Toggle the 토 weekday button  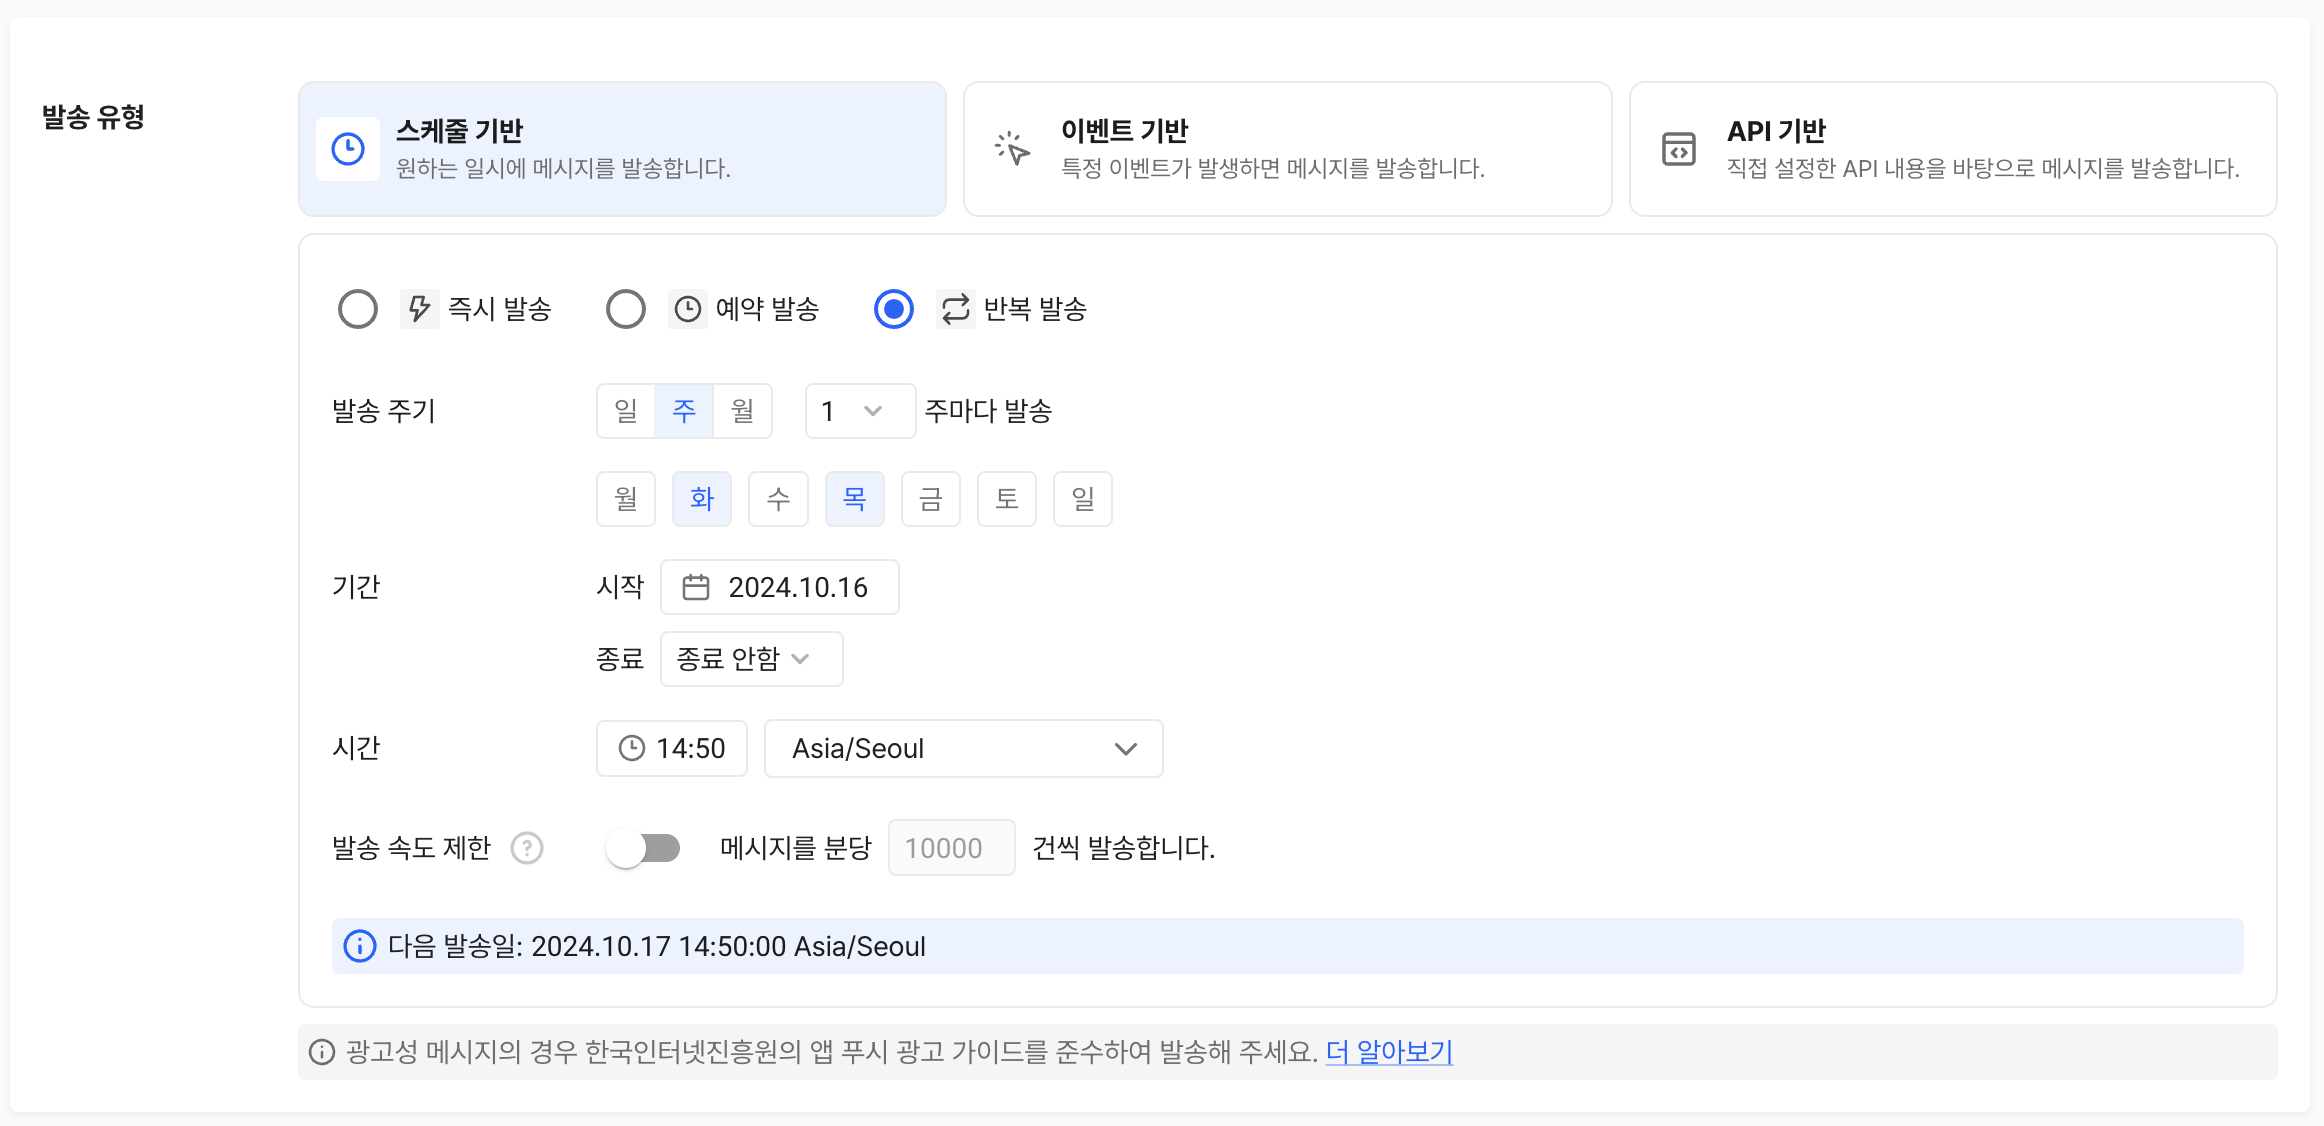[1007, 499]
